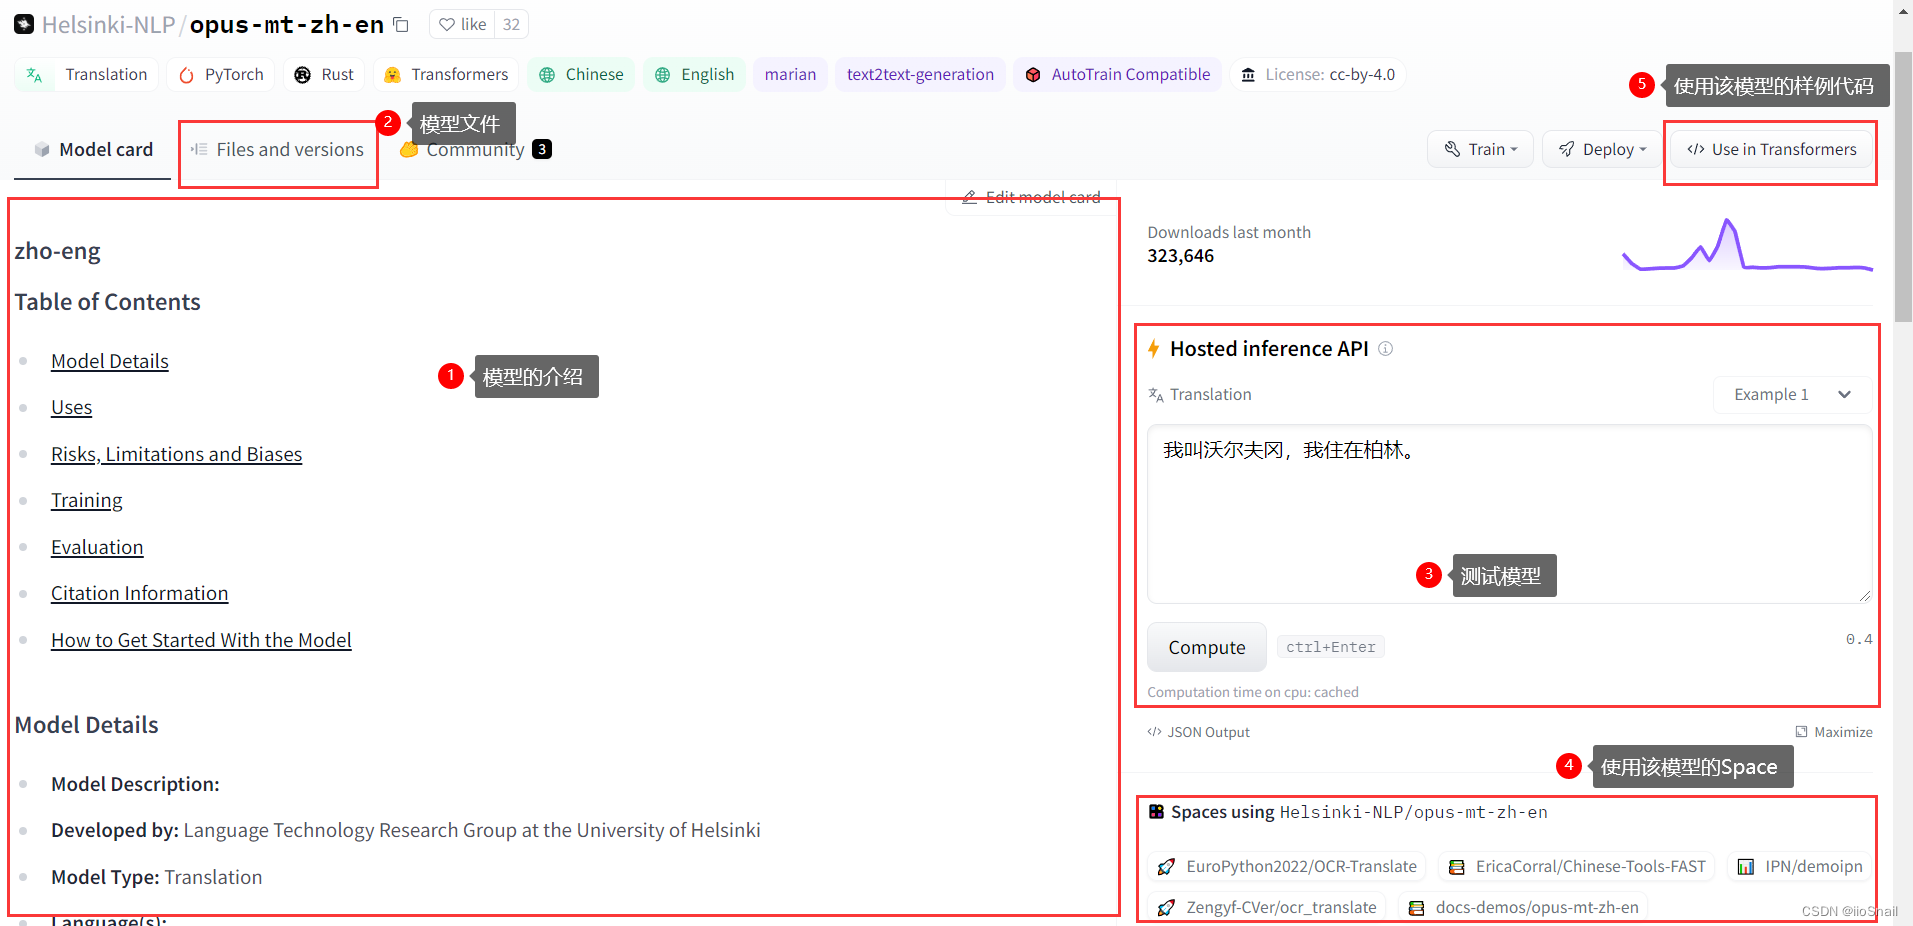Click the Chinese translation input text box

(1509, 514)
